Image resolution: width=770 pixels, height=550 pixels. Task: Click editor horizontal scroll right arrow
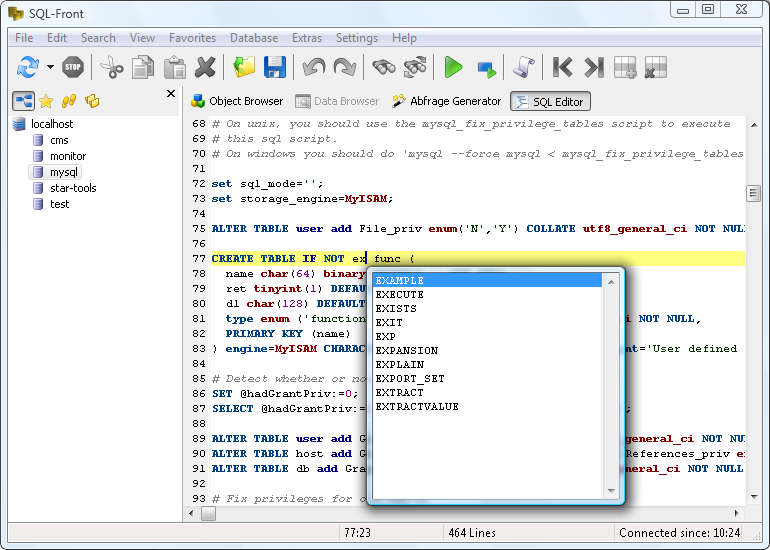coord(736,513)
